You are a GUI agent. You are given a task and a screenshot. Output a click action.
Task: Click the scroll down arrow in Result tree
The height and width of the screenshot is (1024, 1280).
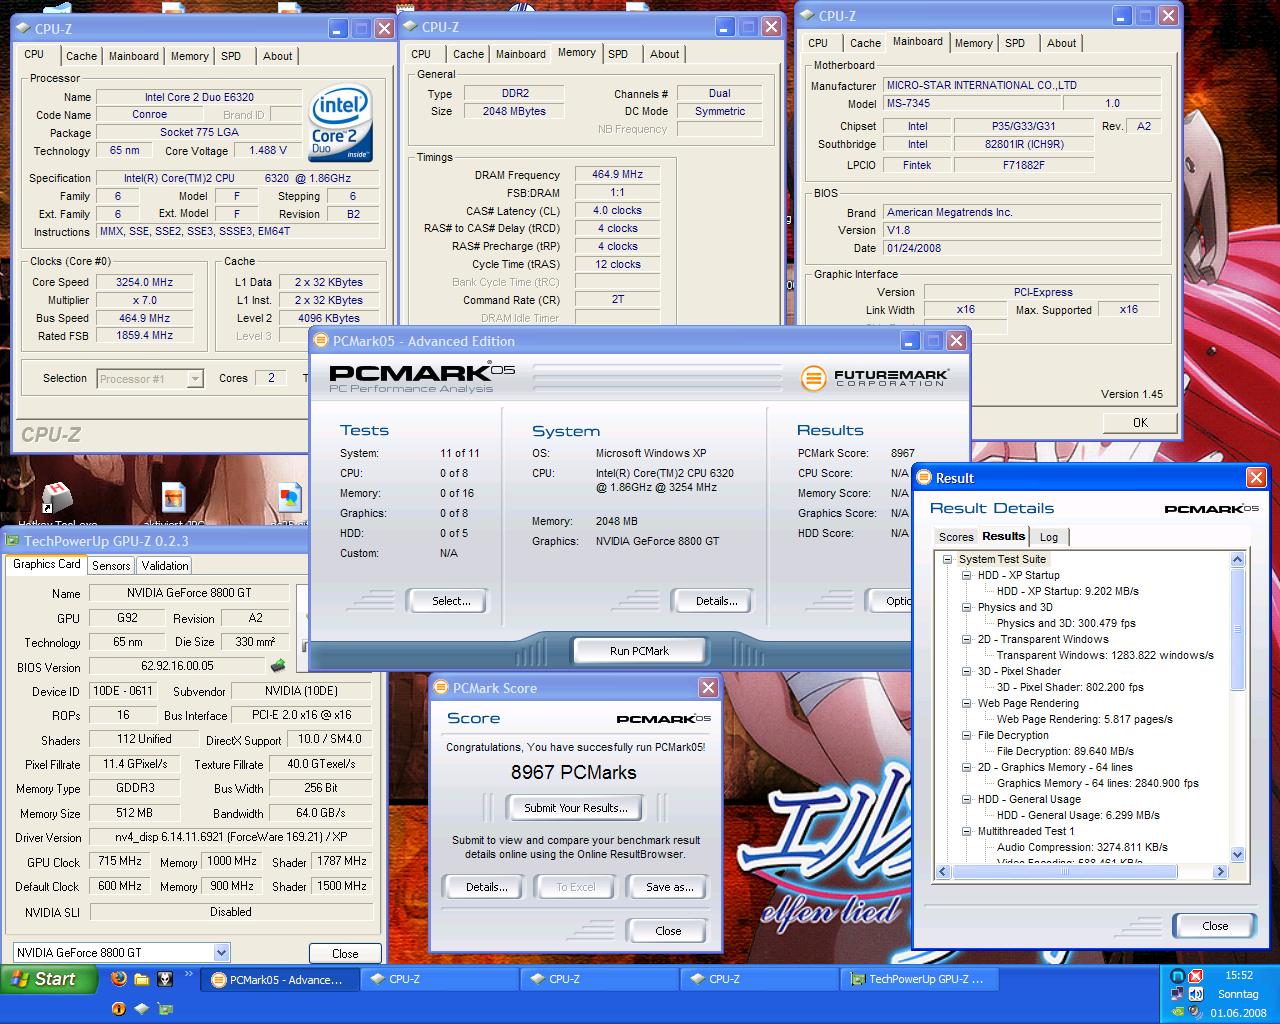tap(1237, 855)
